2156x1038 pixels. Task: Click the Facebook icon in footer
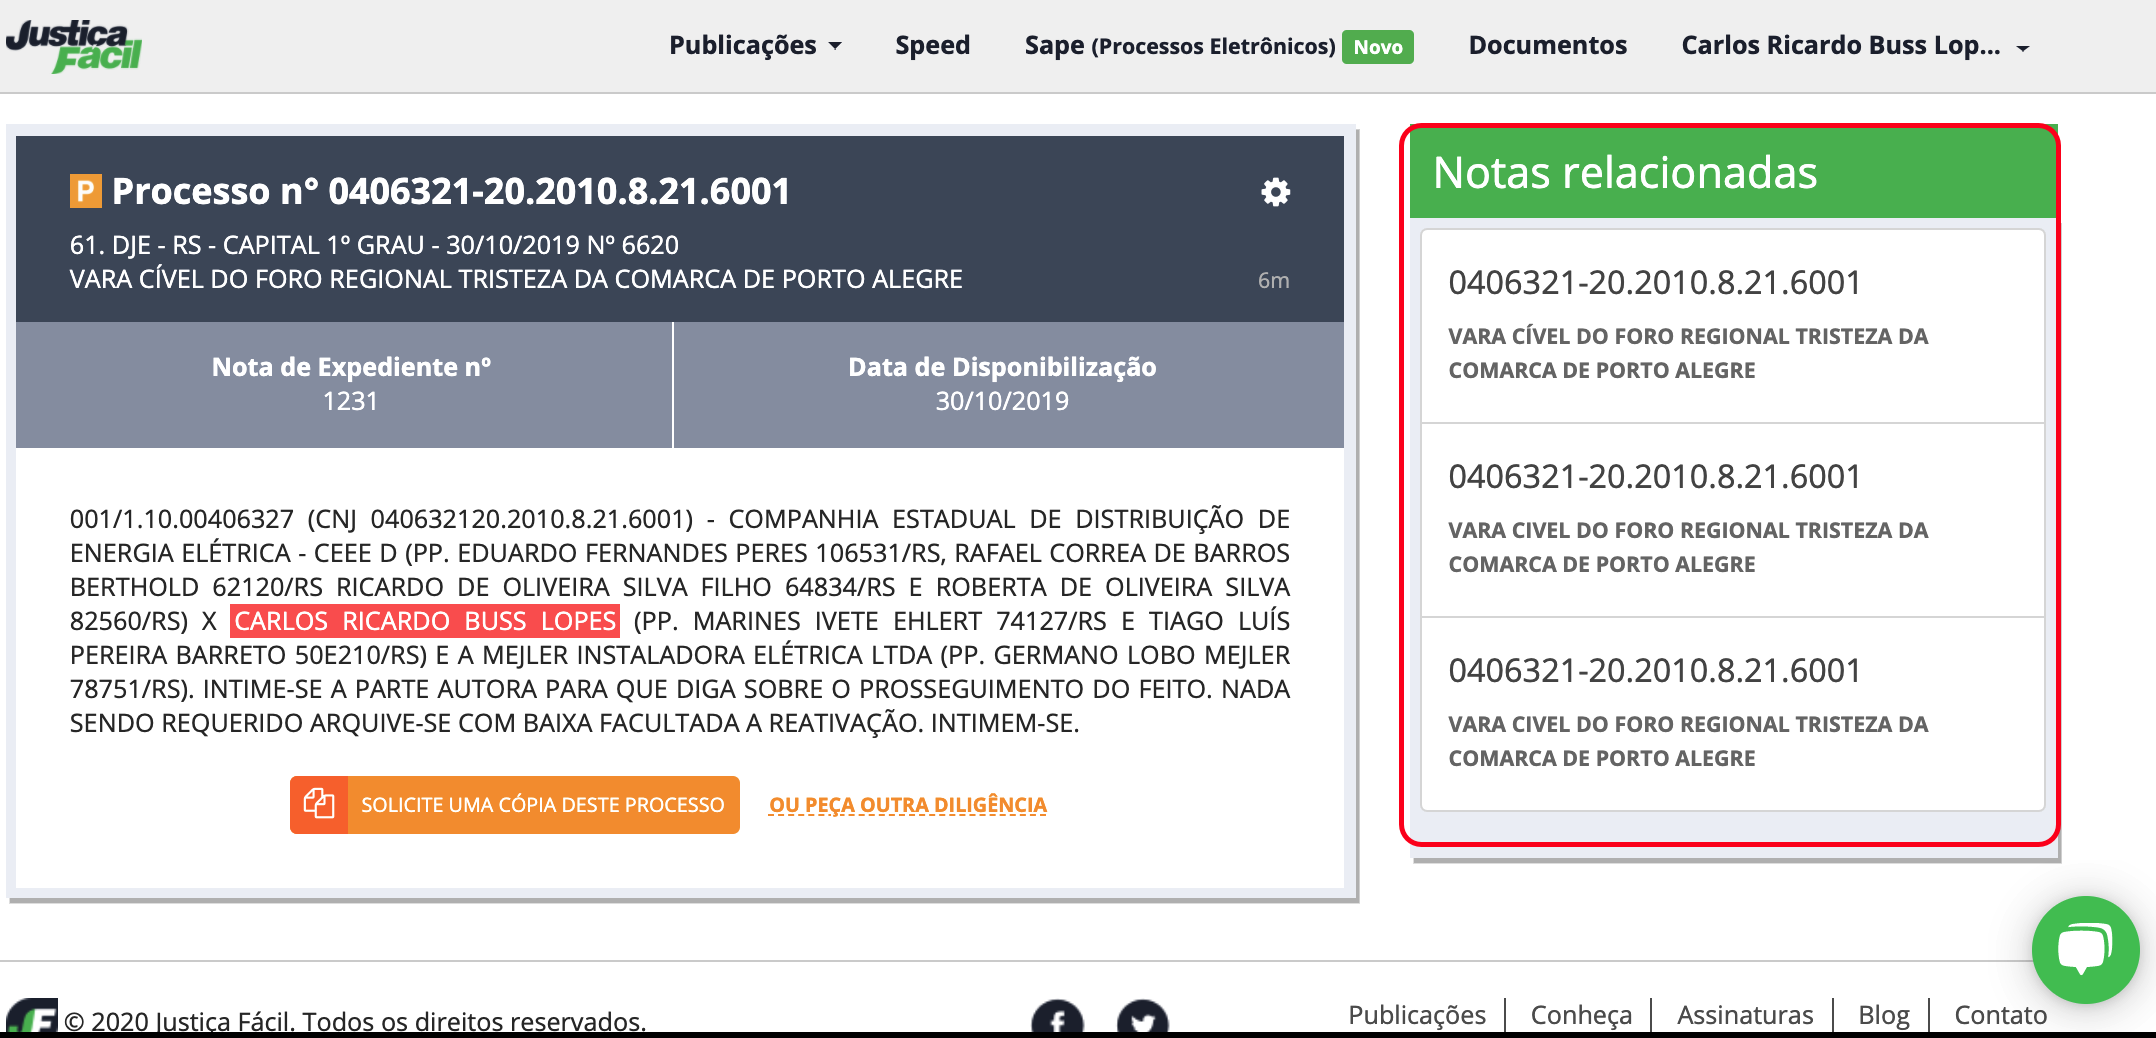(x=1057, y=1020)
